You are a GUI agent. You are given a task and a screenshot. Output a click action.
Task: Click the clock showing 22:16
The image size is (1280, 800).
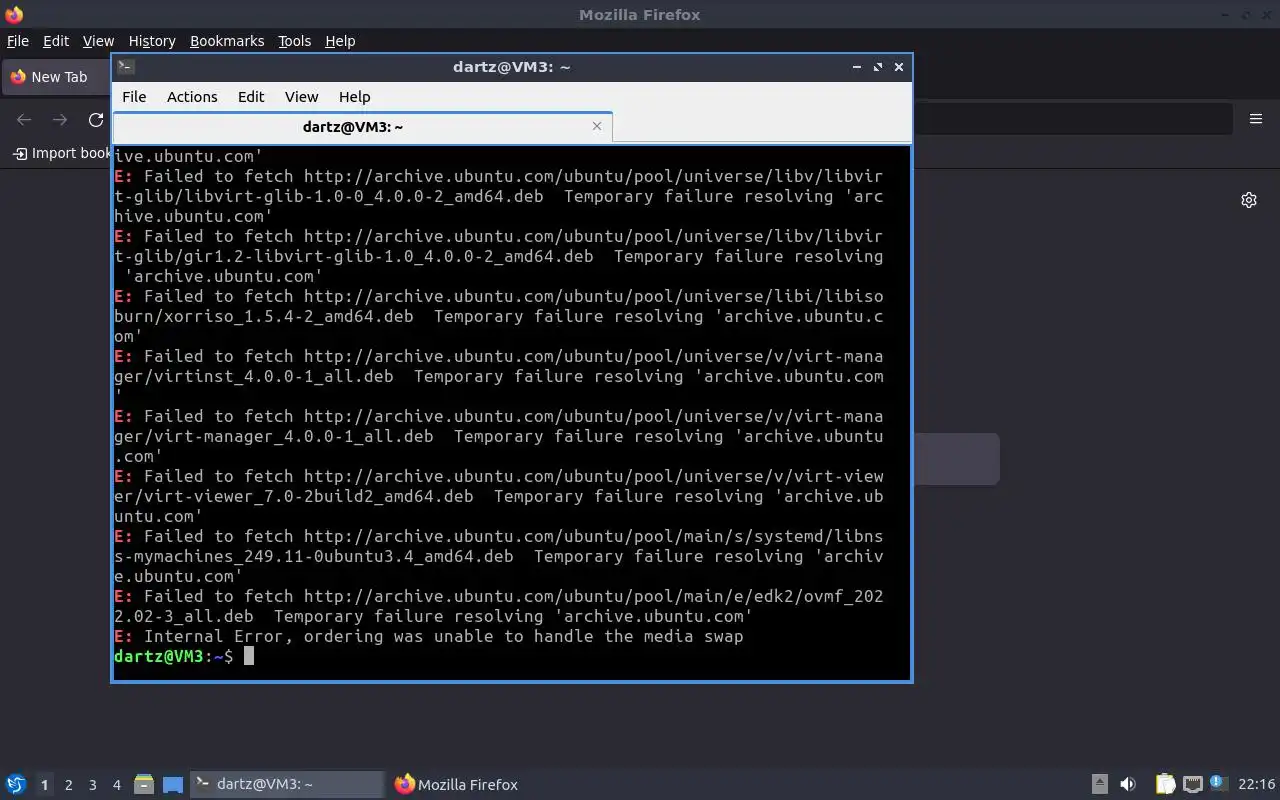pyautogui.click(x=1256, y=784)
